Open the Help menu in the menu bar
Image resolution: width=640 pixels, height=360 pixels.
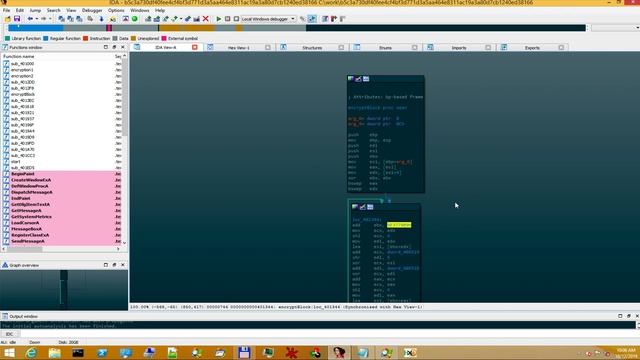tap(160, 10)
